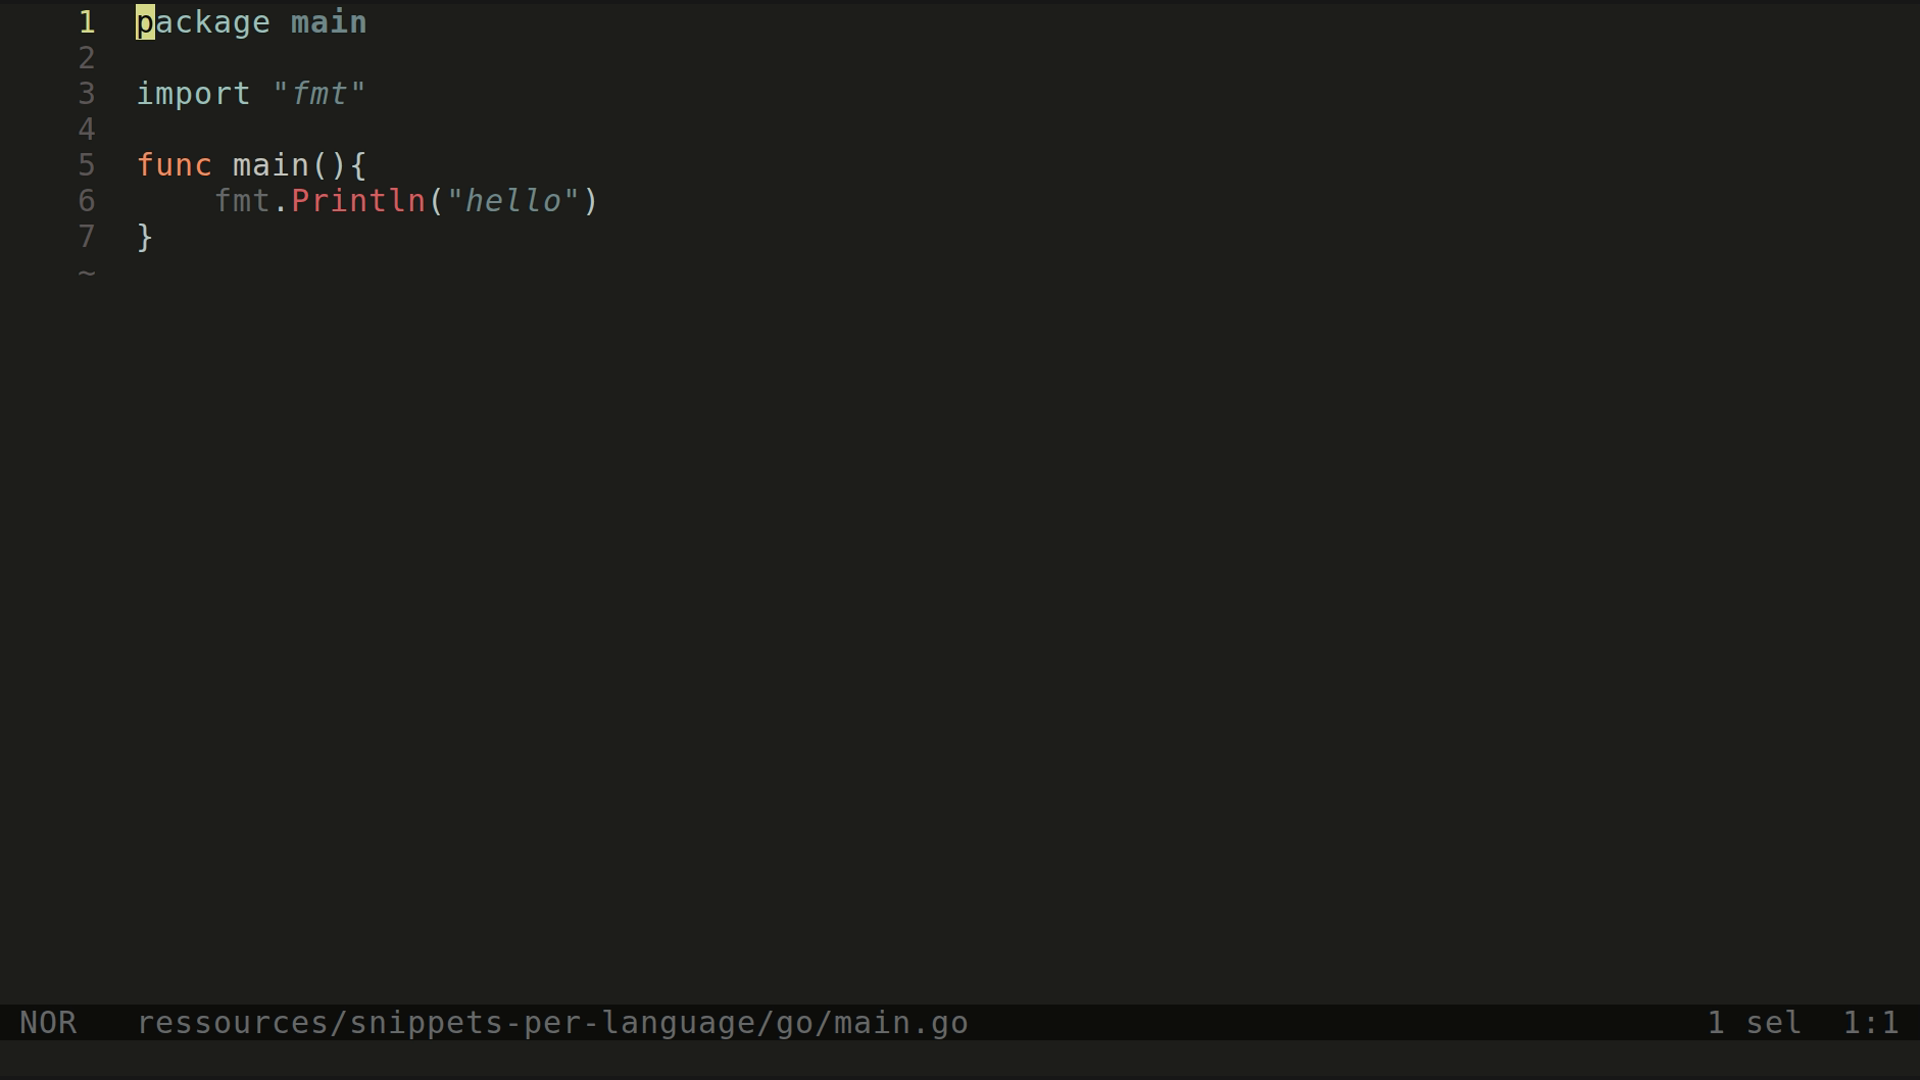This screenshot has width=1920, height=1080.
Task: Click the opening curly brace after main()
Action: click(358, 165)
